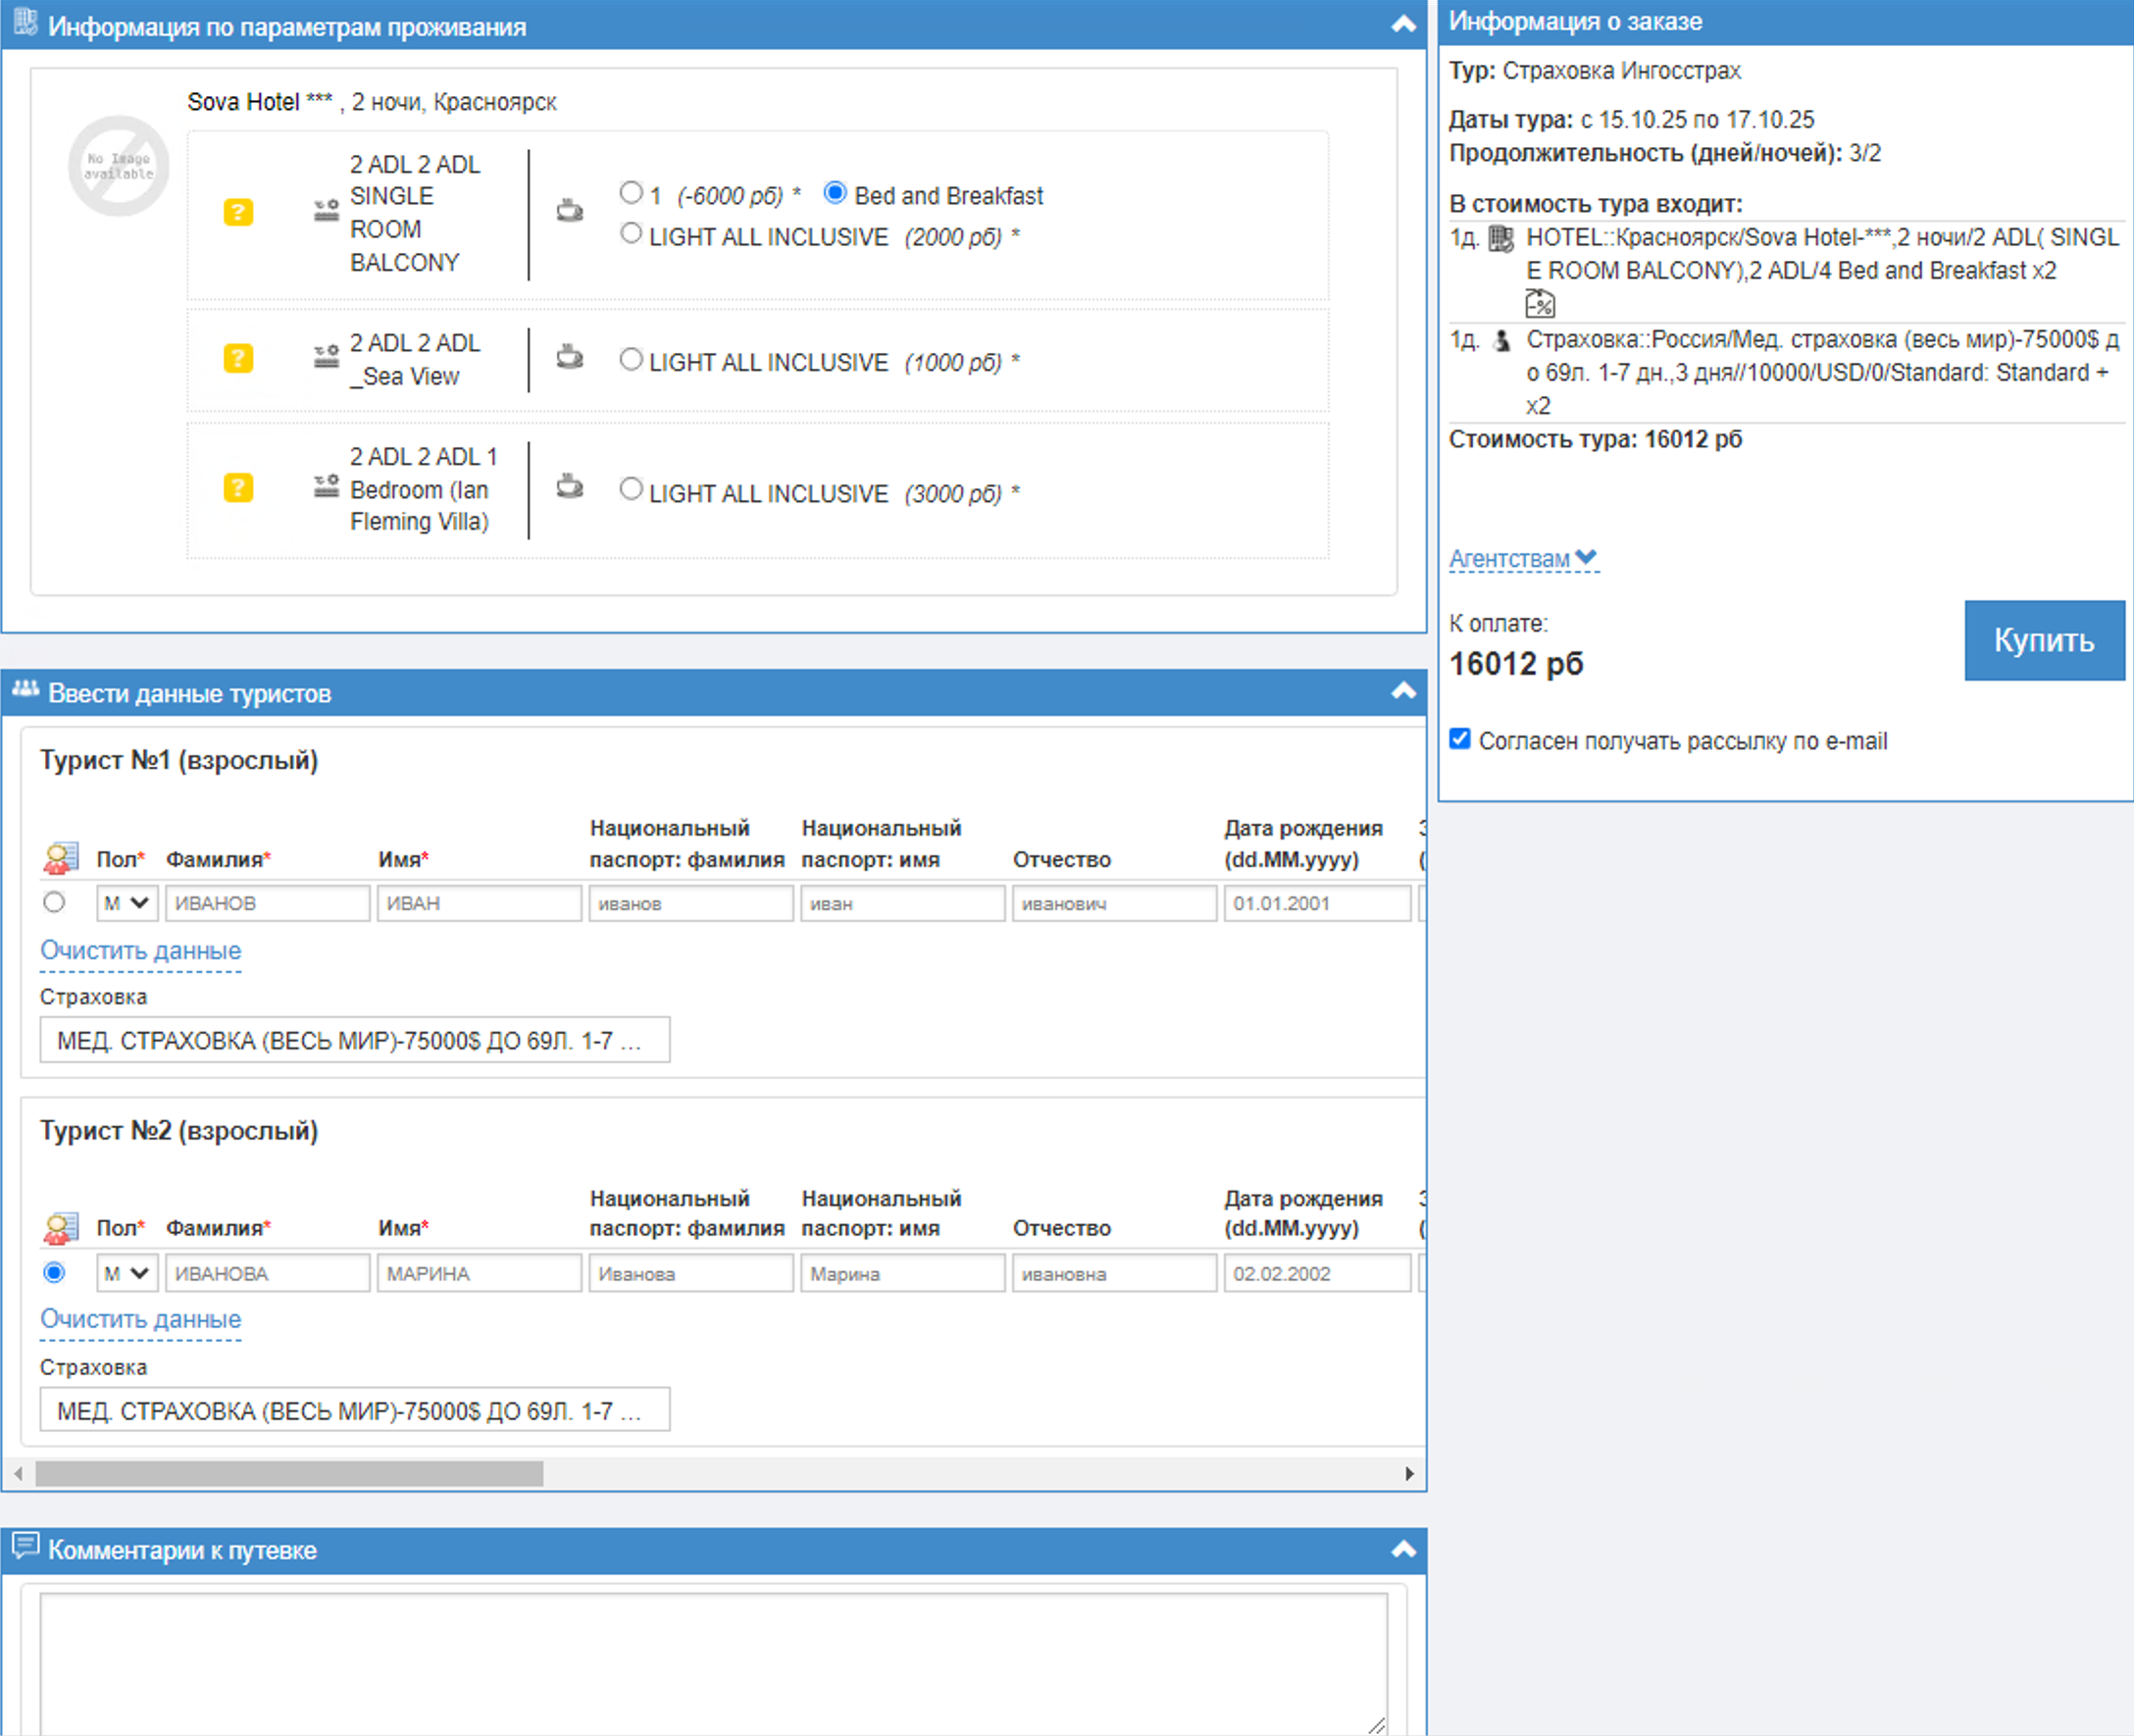Uncheck the e-mail newsletter consent checkbox
The image size is (2134, 1736).
1460,739
